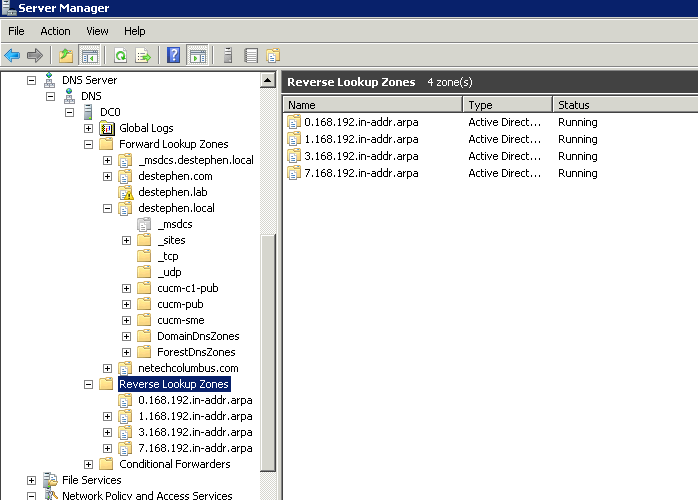Click the Export List toolbar icon
The width and height of the screenshot is (698, 500).
[x=143, y=56]
